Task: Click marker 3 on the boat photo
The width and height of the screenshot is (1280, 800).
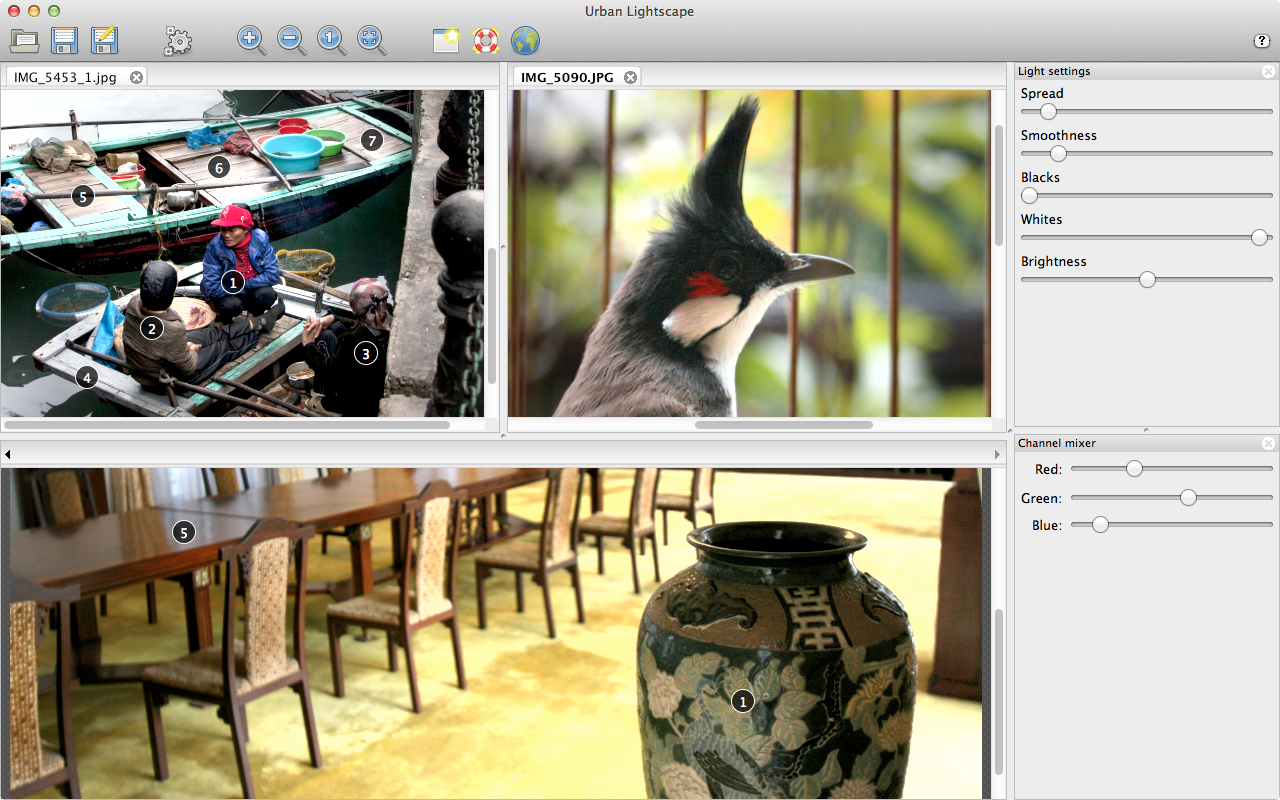Action: coord(365,353)
